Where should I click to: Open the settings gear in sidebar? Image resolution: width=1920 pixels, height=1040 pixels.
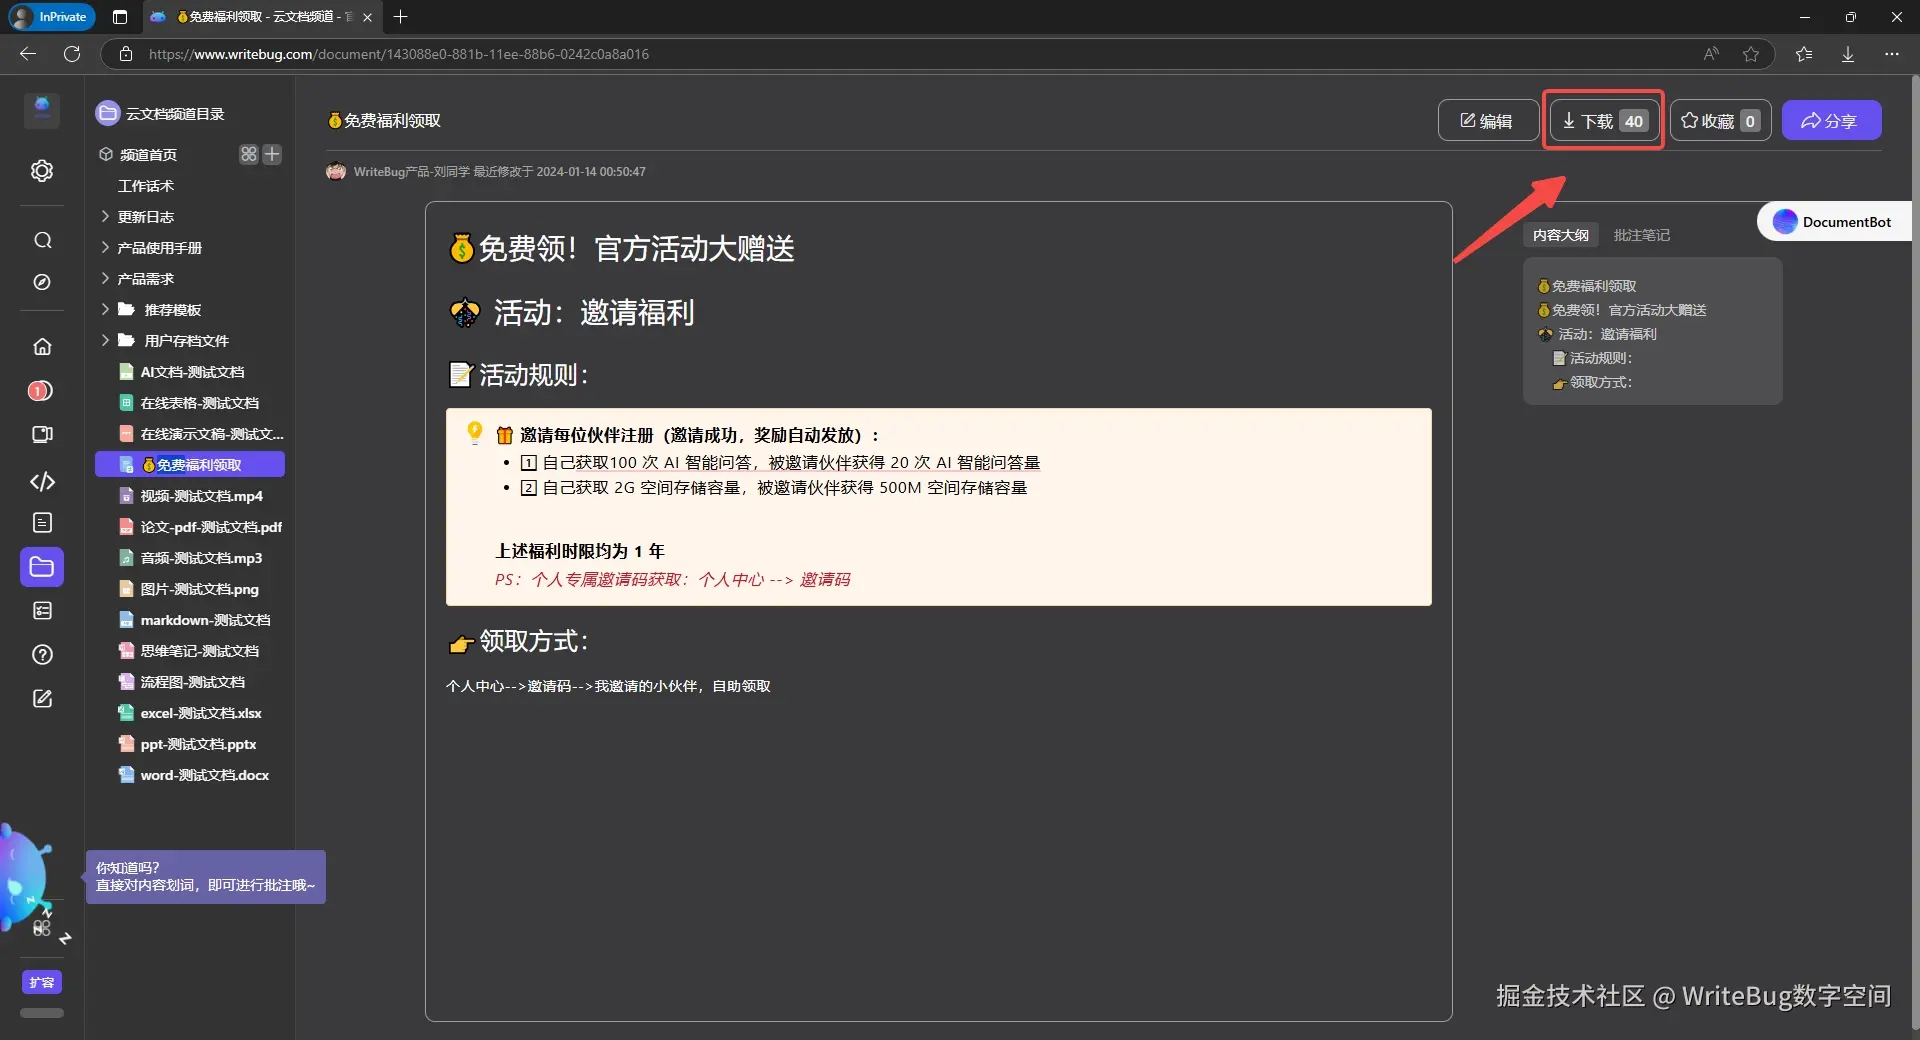(41, 170)
